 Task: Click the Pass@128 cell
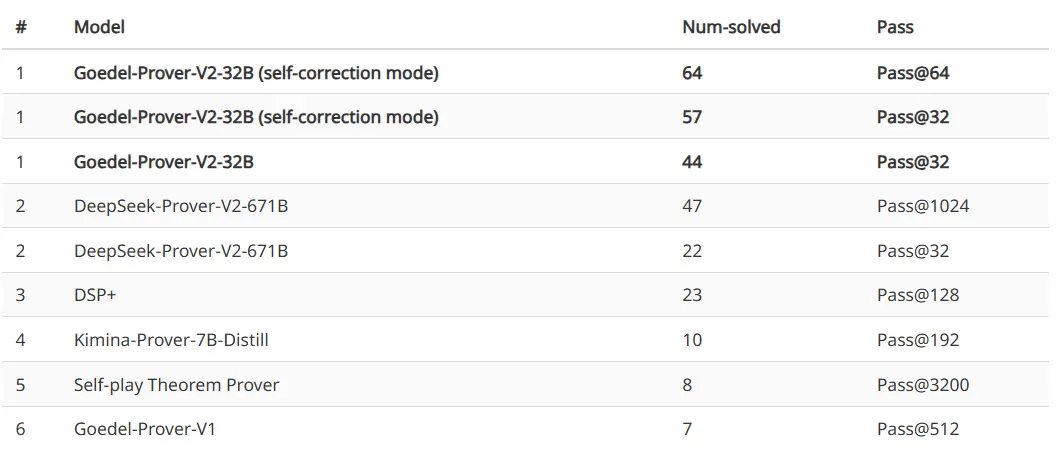[917, 295]
